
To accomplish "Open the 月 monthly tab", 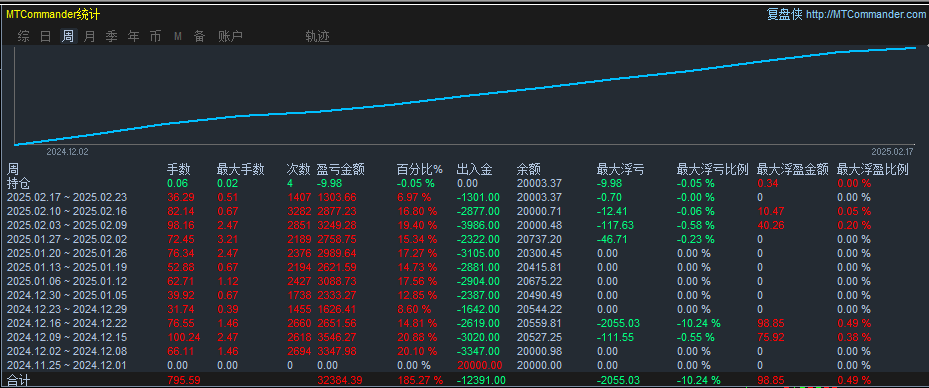I will click(89, 37).
